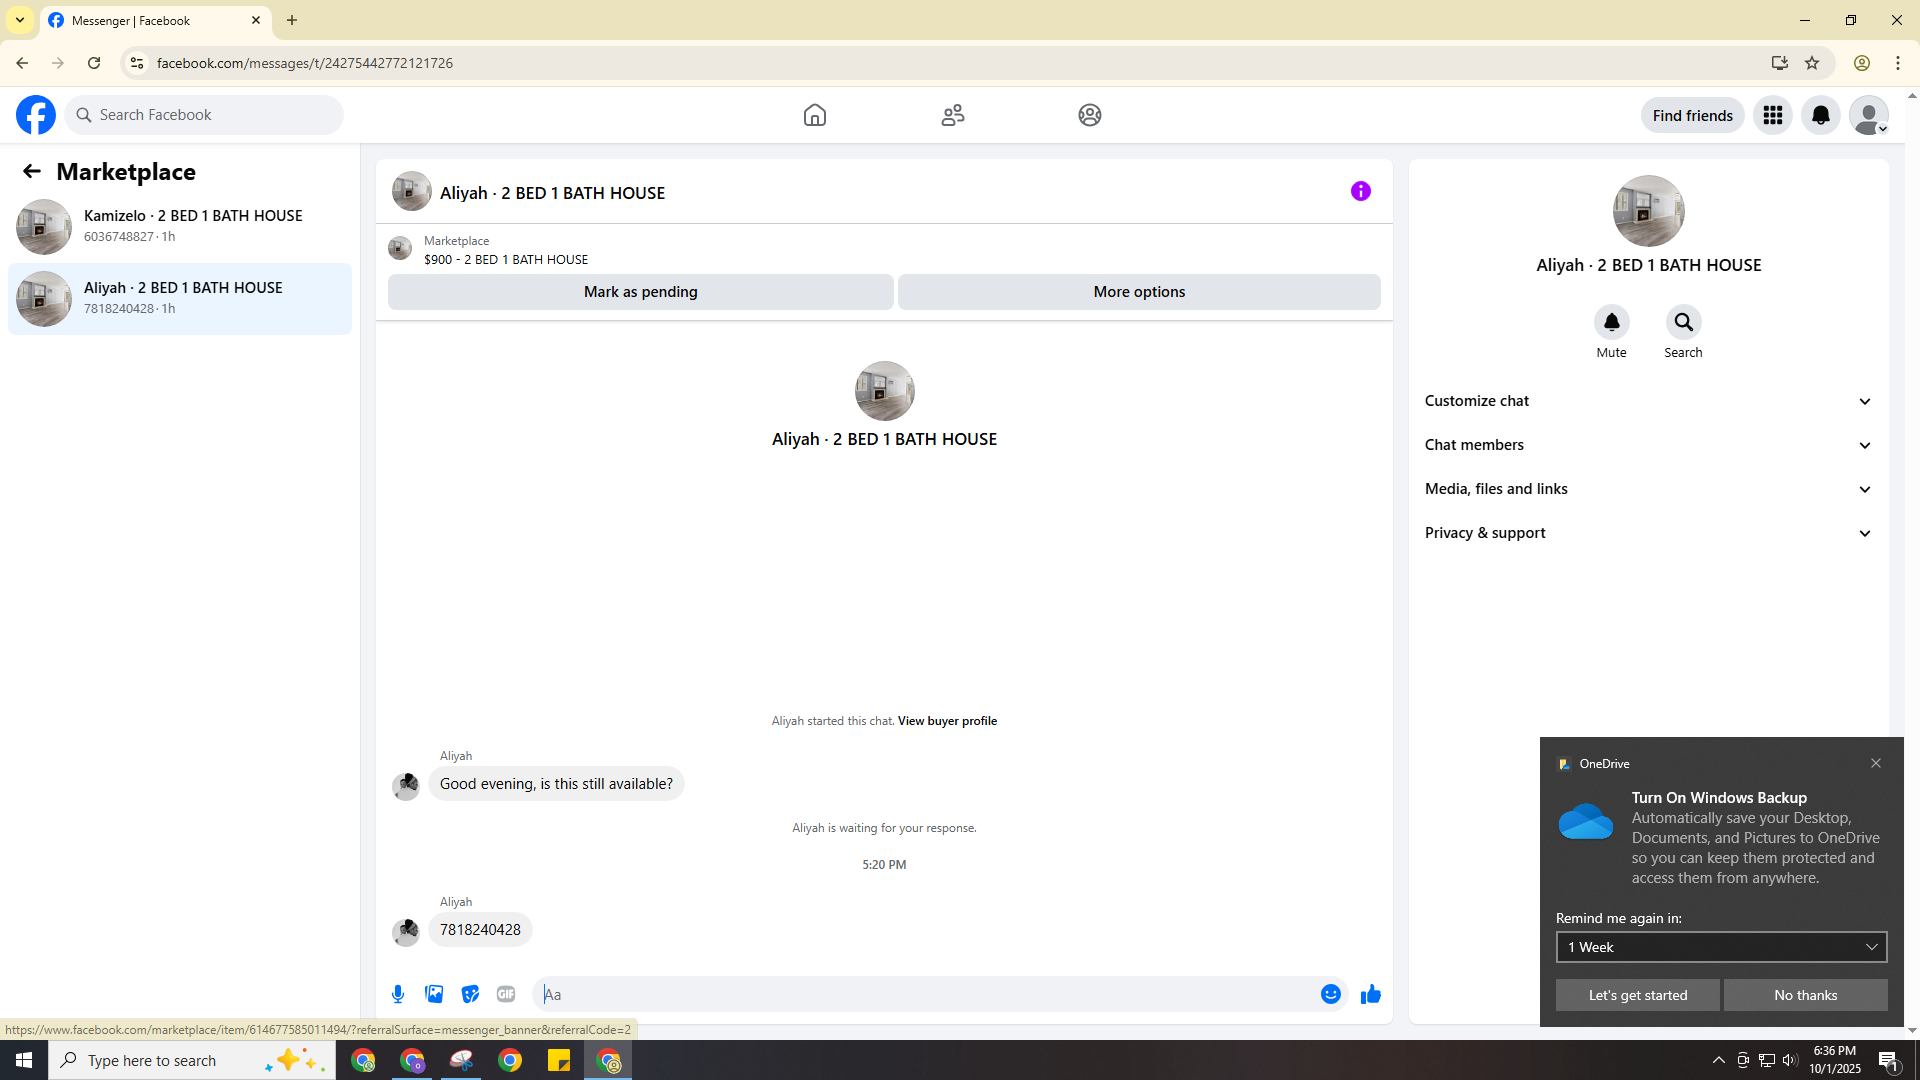Viewport: 1920px width, 1080px height.
Task: Open the Facebook menu grid icon
Action: (x=1773, y=115)
